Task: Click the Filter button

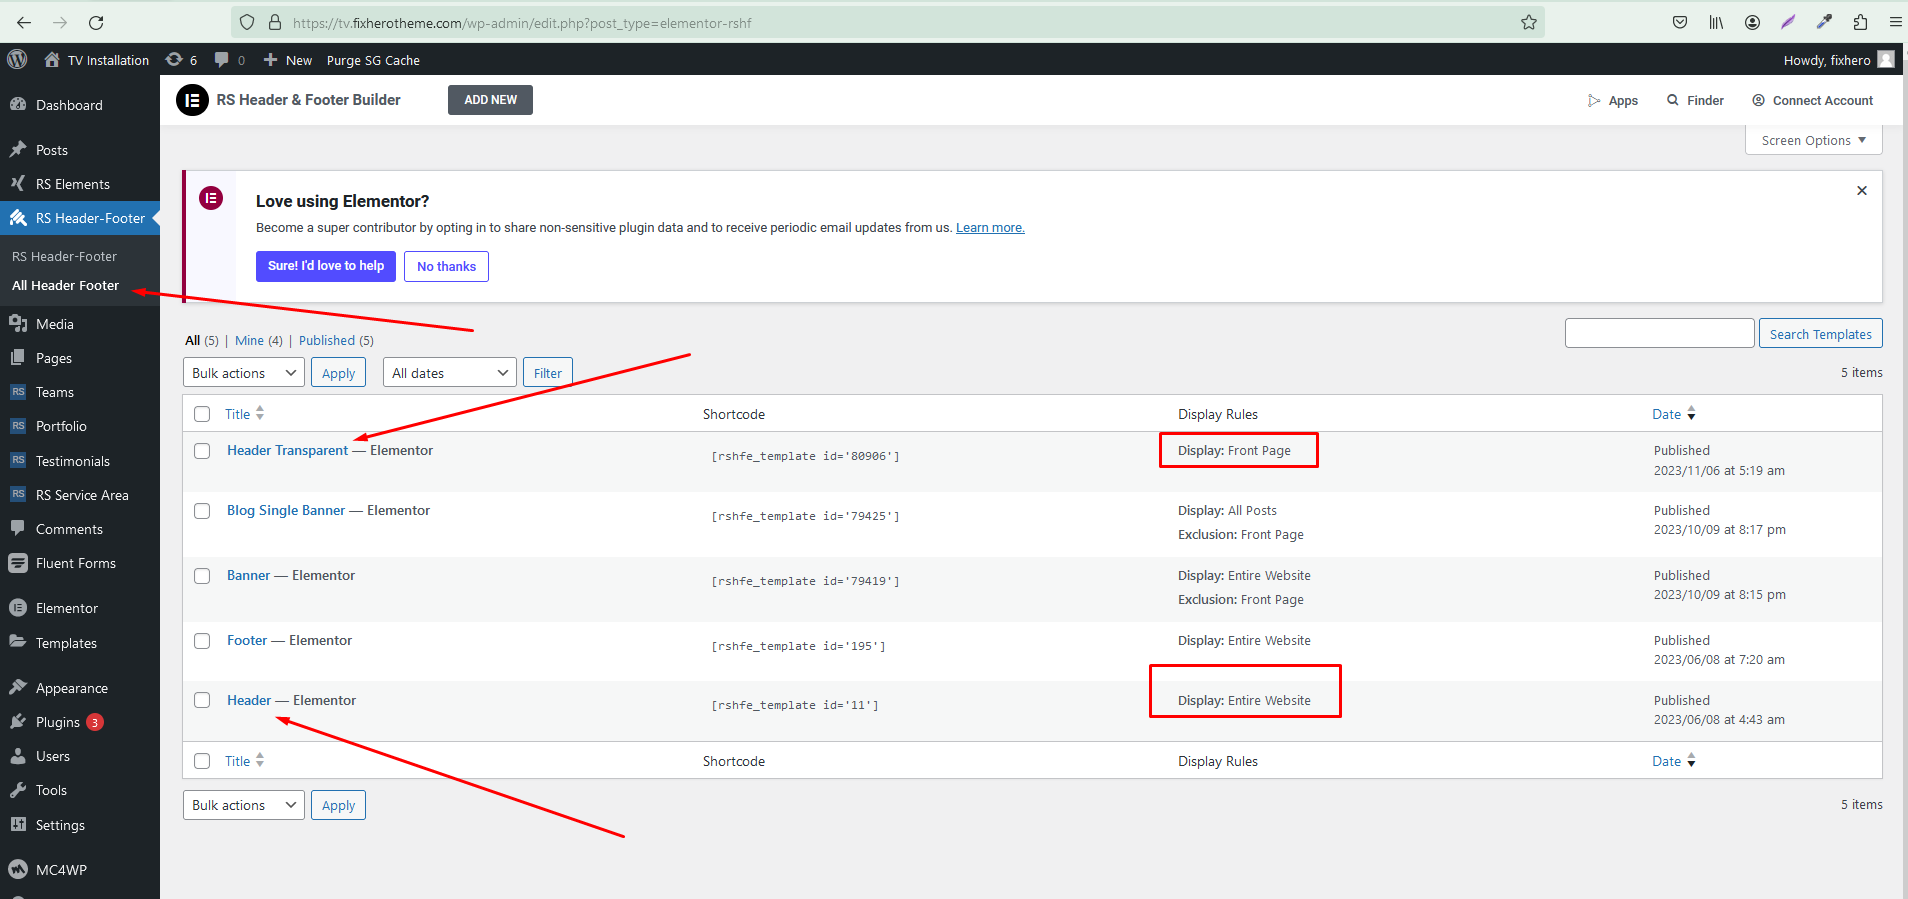Action: tap(548, 373)
